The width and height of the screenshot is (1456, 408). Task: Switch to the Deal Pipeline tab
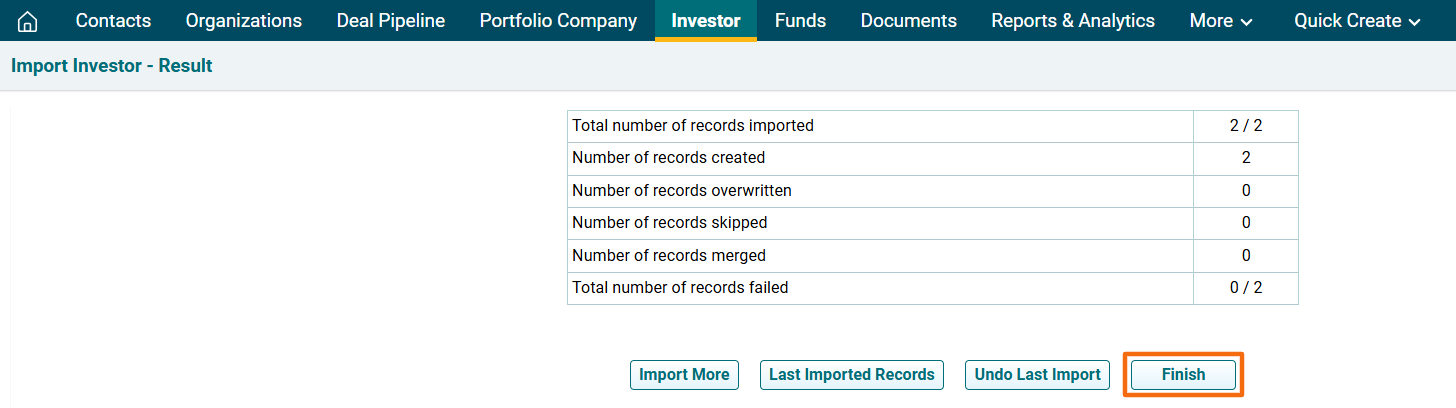[x=391, y=21]
